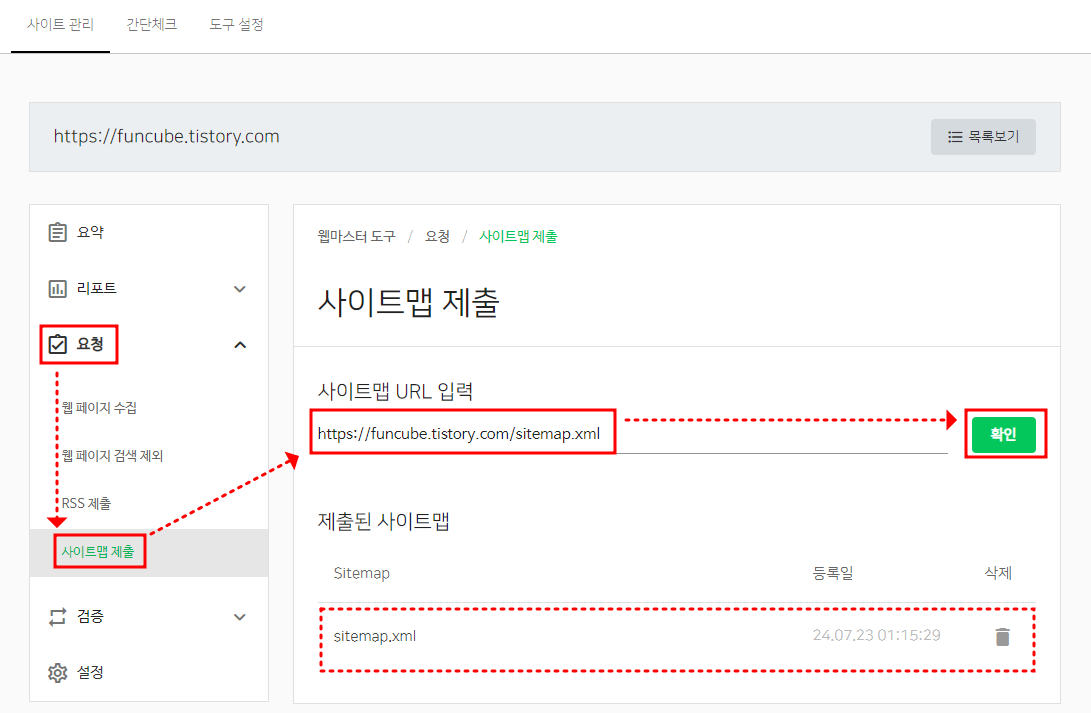Expand the 리포트 section chevron
The image size is (1091, 713).
[239, 289]
